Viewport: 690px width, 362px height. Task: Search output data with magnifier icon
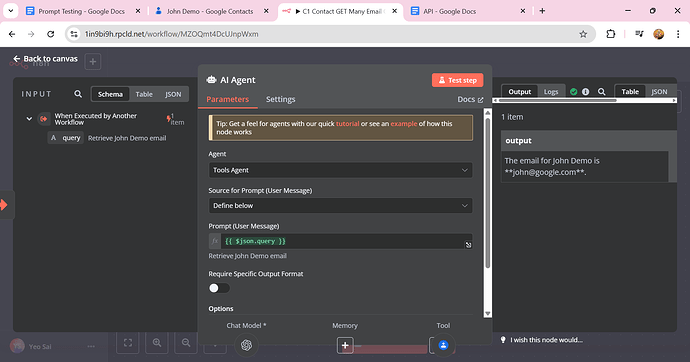(601, 91)
